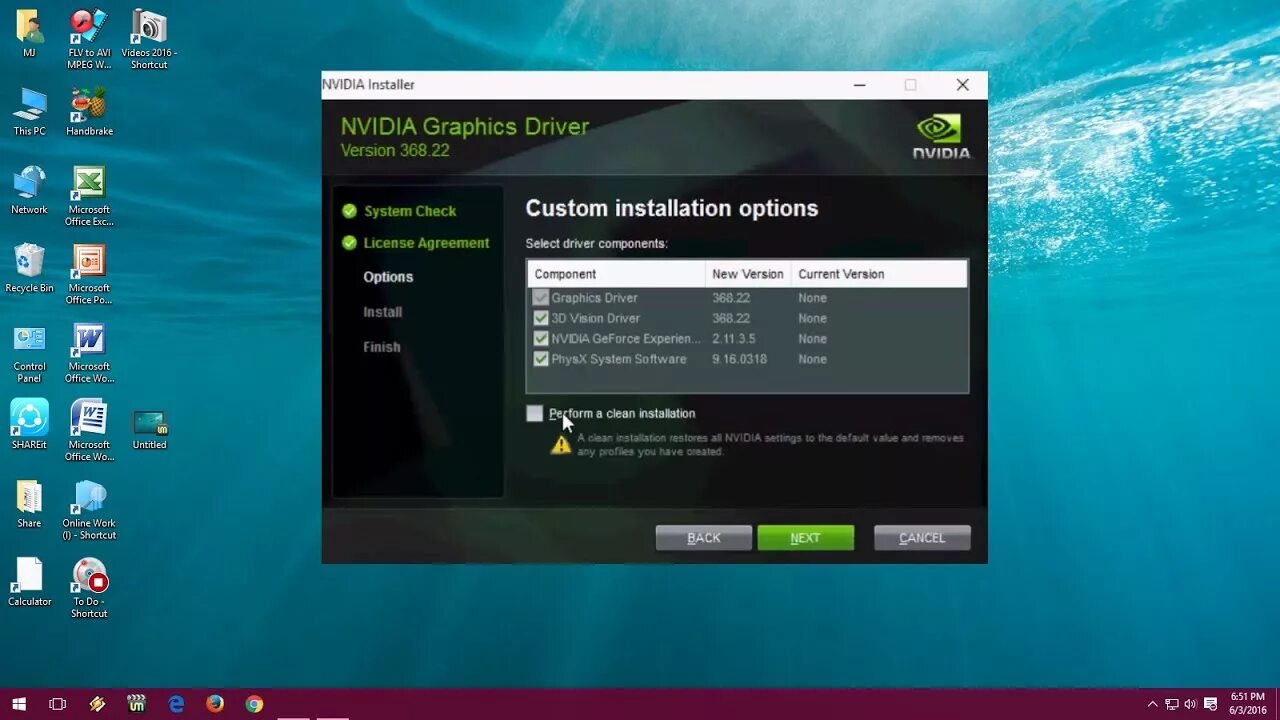Select Microsoft Office Excel desktop icon
Image resolution: width=1280 pixels, height=720 pixels.
click(x=89, y=196)
